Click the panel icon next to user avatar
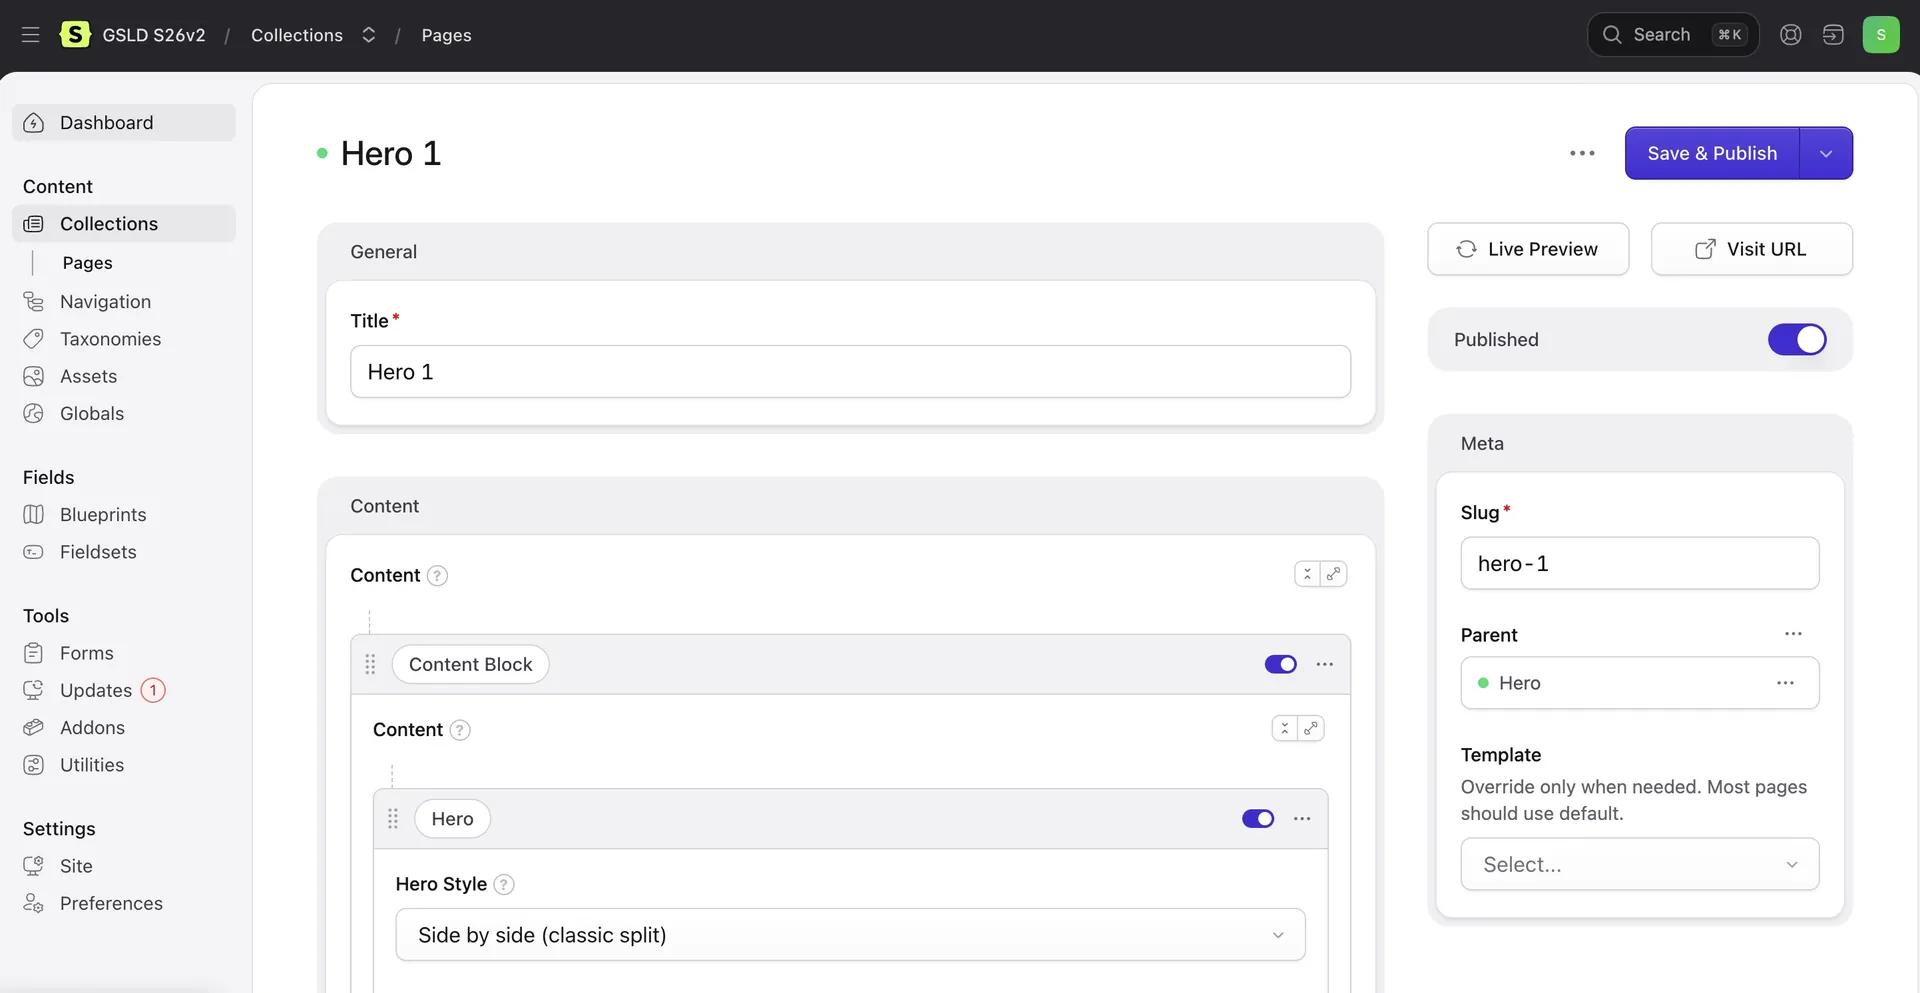The height and width of the screenshot is (993, 1920). [1833, 35]
